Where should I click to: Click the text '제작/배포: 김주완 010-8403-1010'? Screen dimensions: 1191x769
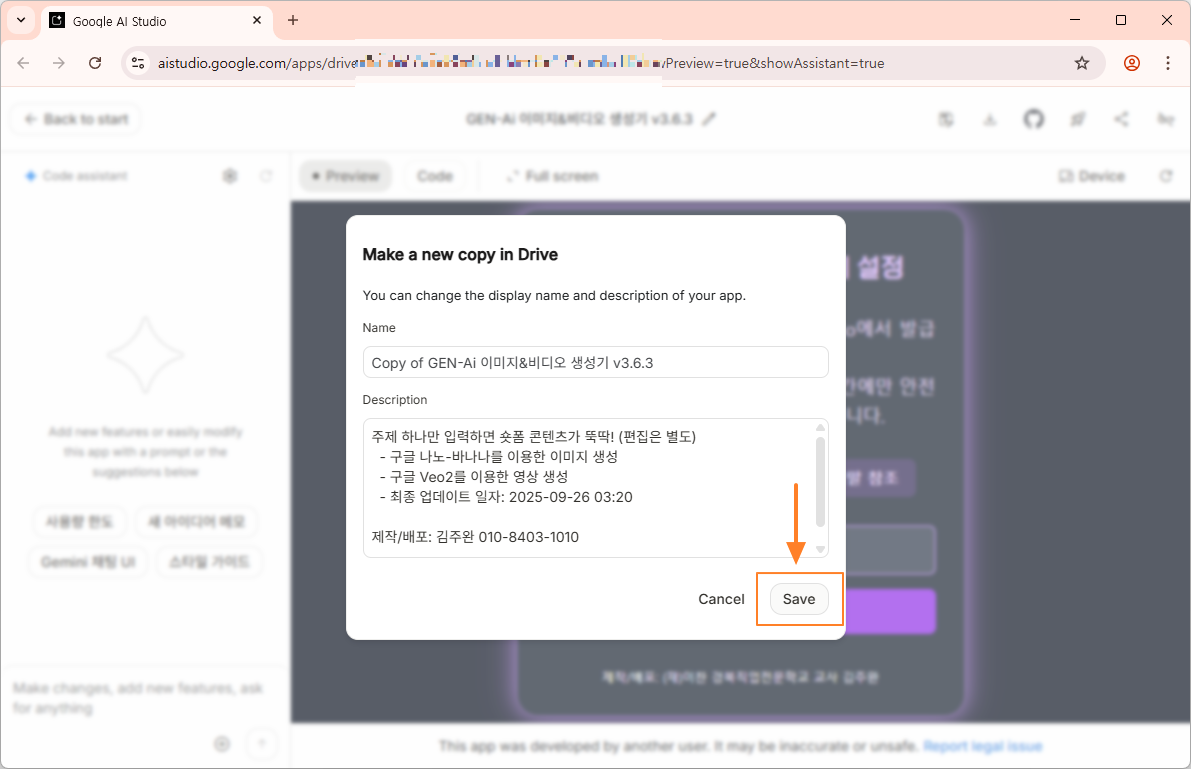[475, 536]
